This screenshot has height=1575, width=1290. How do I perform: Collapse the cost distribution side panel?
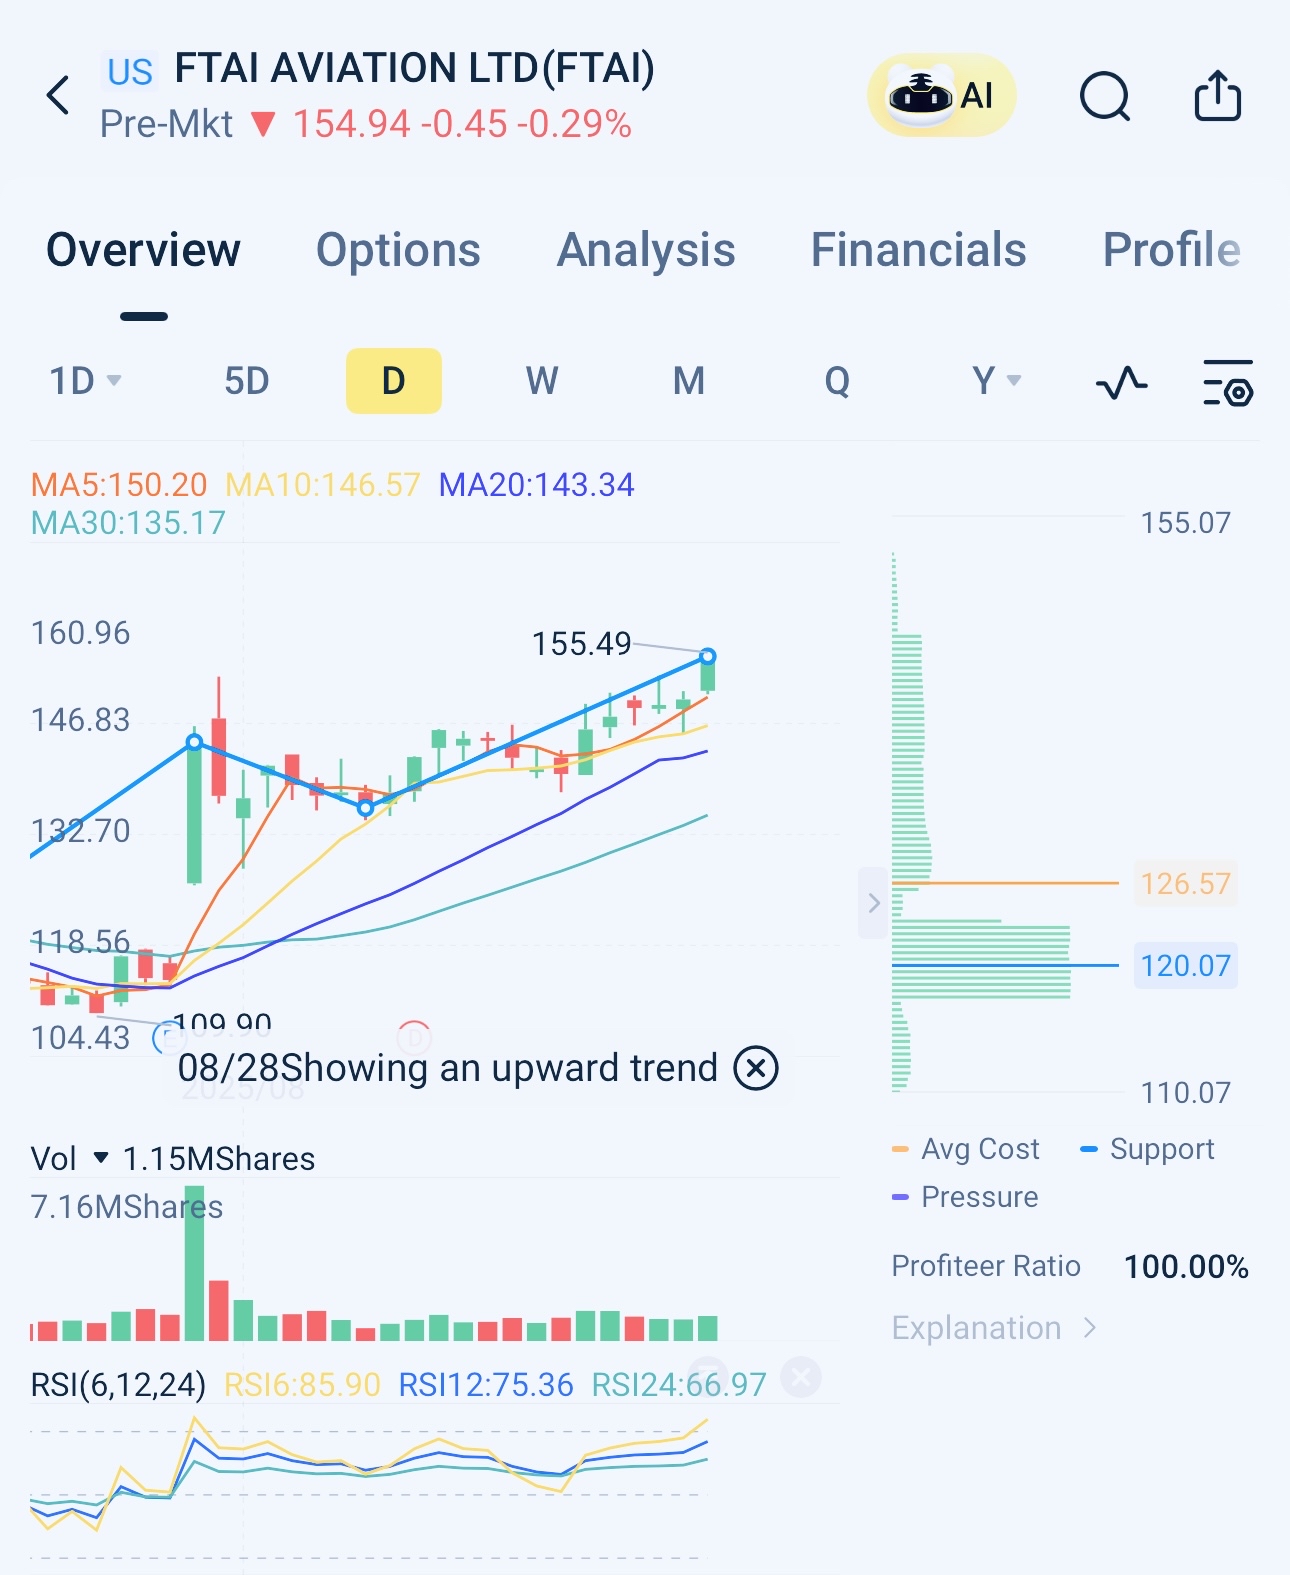tap(874, 903)
